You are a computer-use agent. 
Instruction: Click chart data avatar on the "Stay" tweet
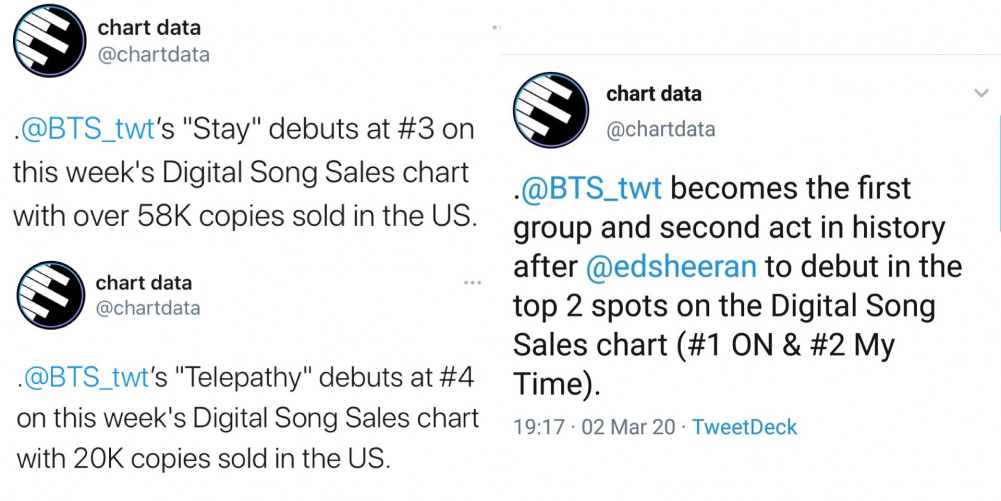(49, 41)
